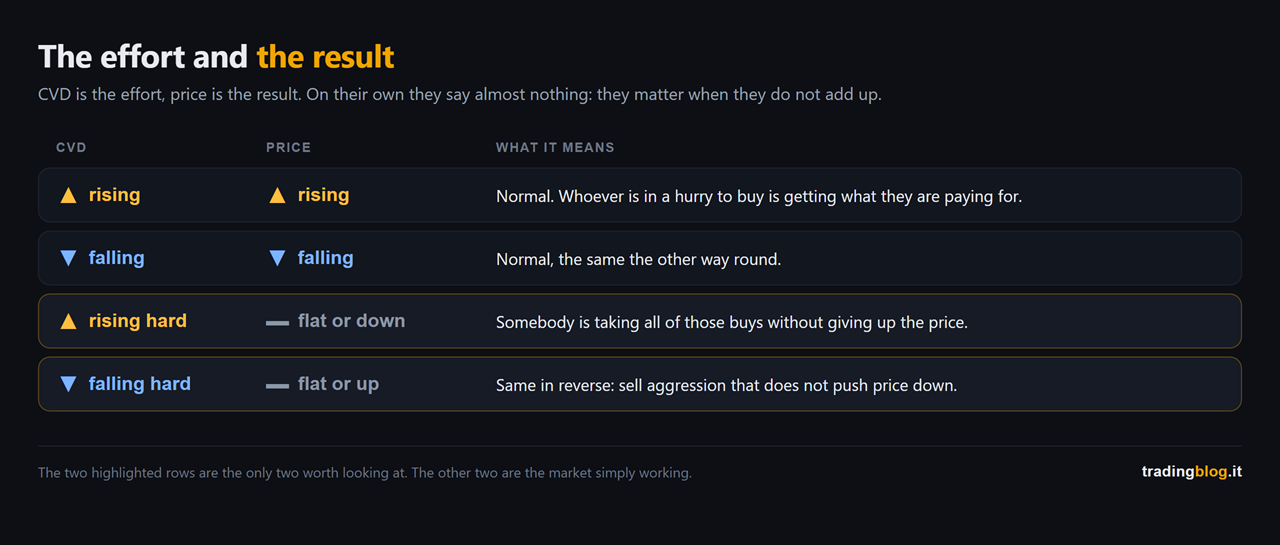1280x545 pixels.
Task: Click the title 'The effort and the result'
Action: click(216, 57)
